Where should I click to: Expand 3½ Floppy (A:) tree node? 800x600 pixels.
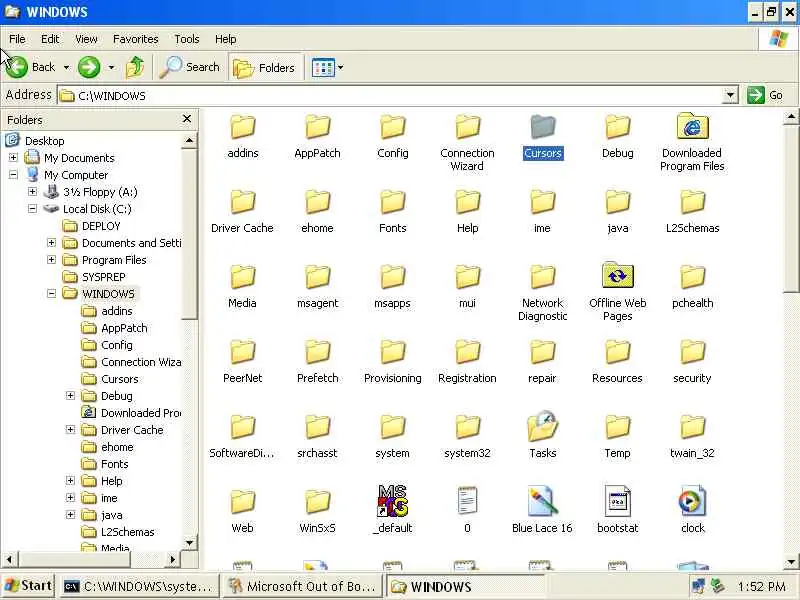pos(32,192)
